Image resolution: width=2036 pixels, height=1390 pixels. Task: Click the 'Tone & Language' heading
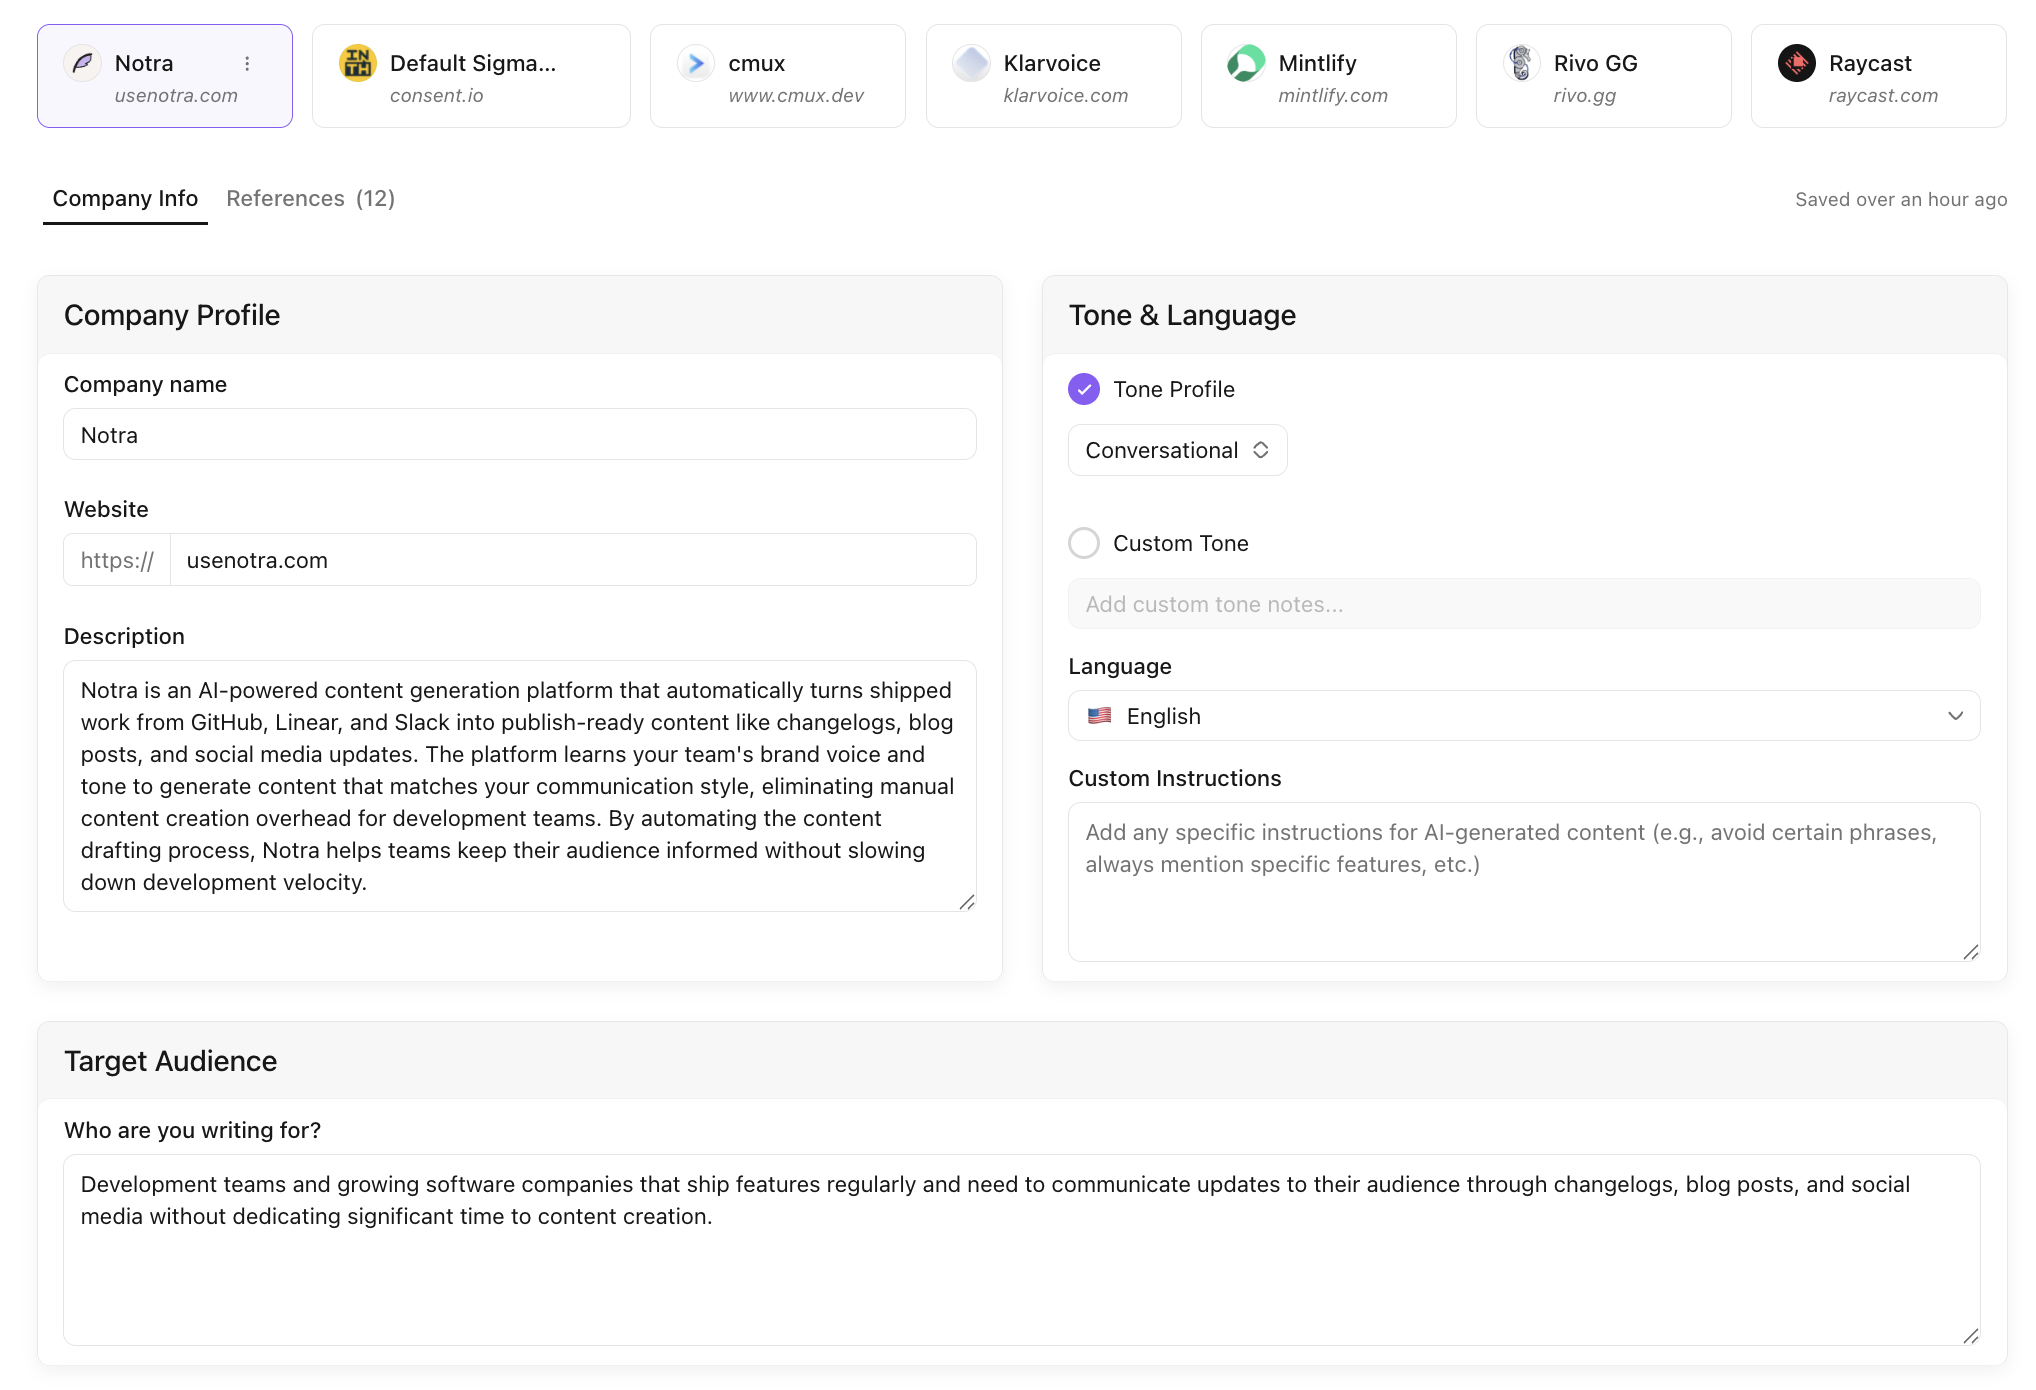click(1182, 315)
